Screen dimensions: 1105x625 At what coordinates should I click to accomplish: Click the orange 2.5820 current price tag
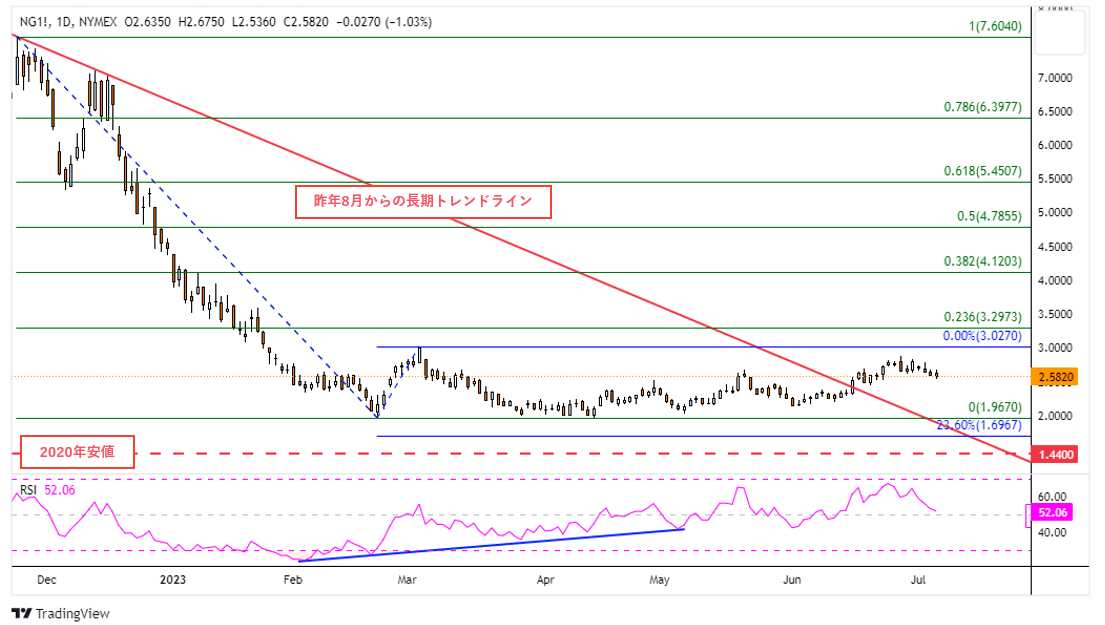tap(1055, 377)
